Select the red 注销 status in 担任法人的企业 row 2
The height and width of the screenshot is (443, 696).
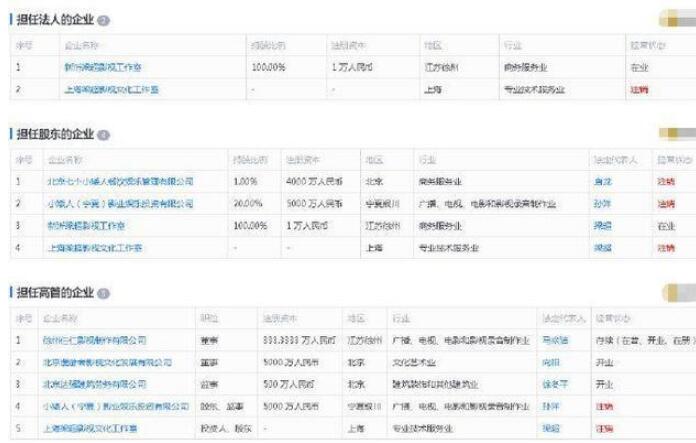click(x=639, y=90)
